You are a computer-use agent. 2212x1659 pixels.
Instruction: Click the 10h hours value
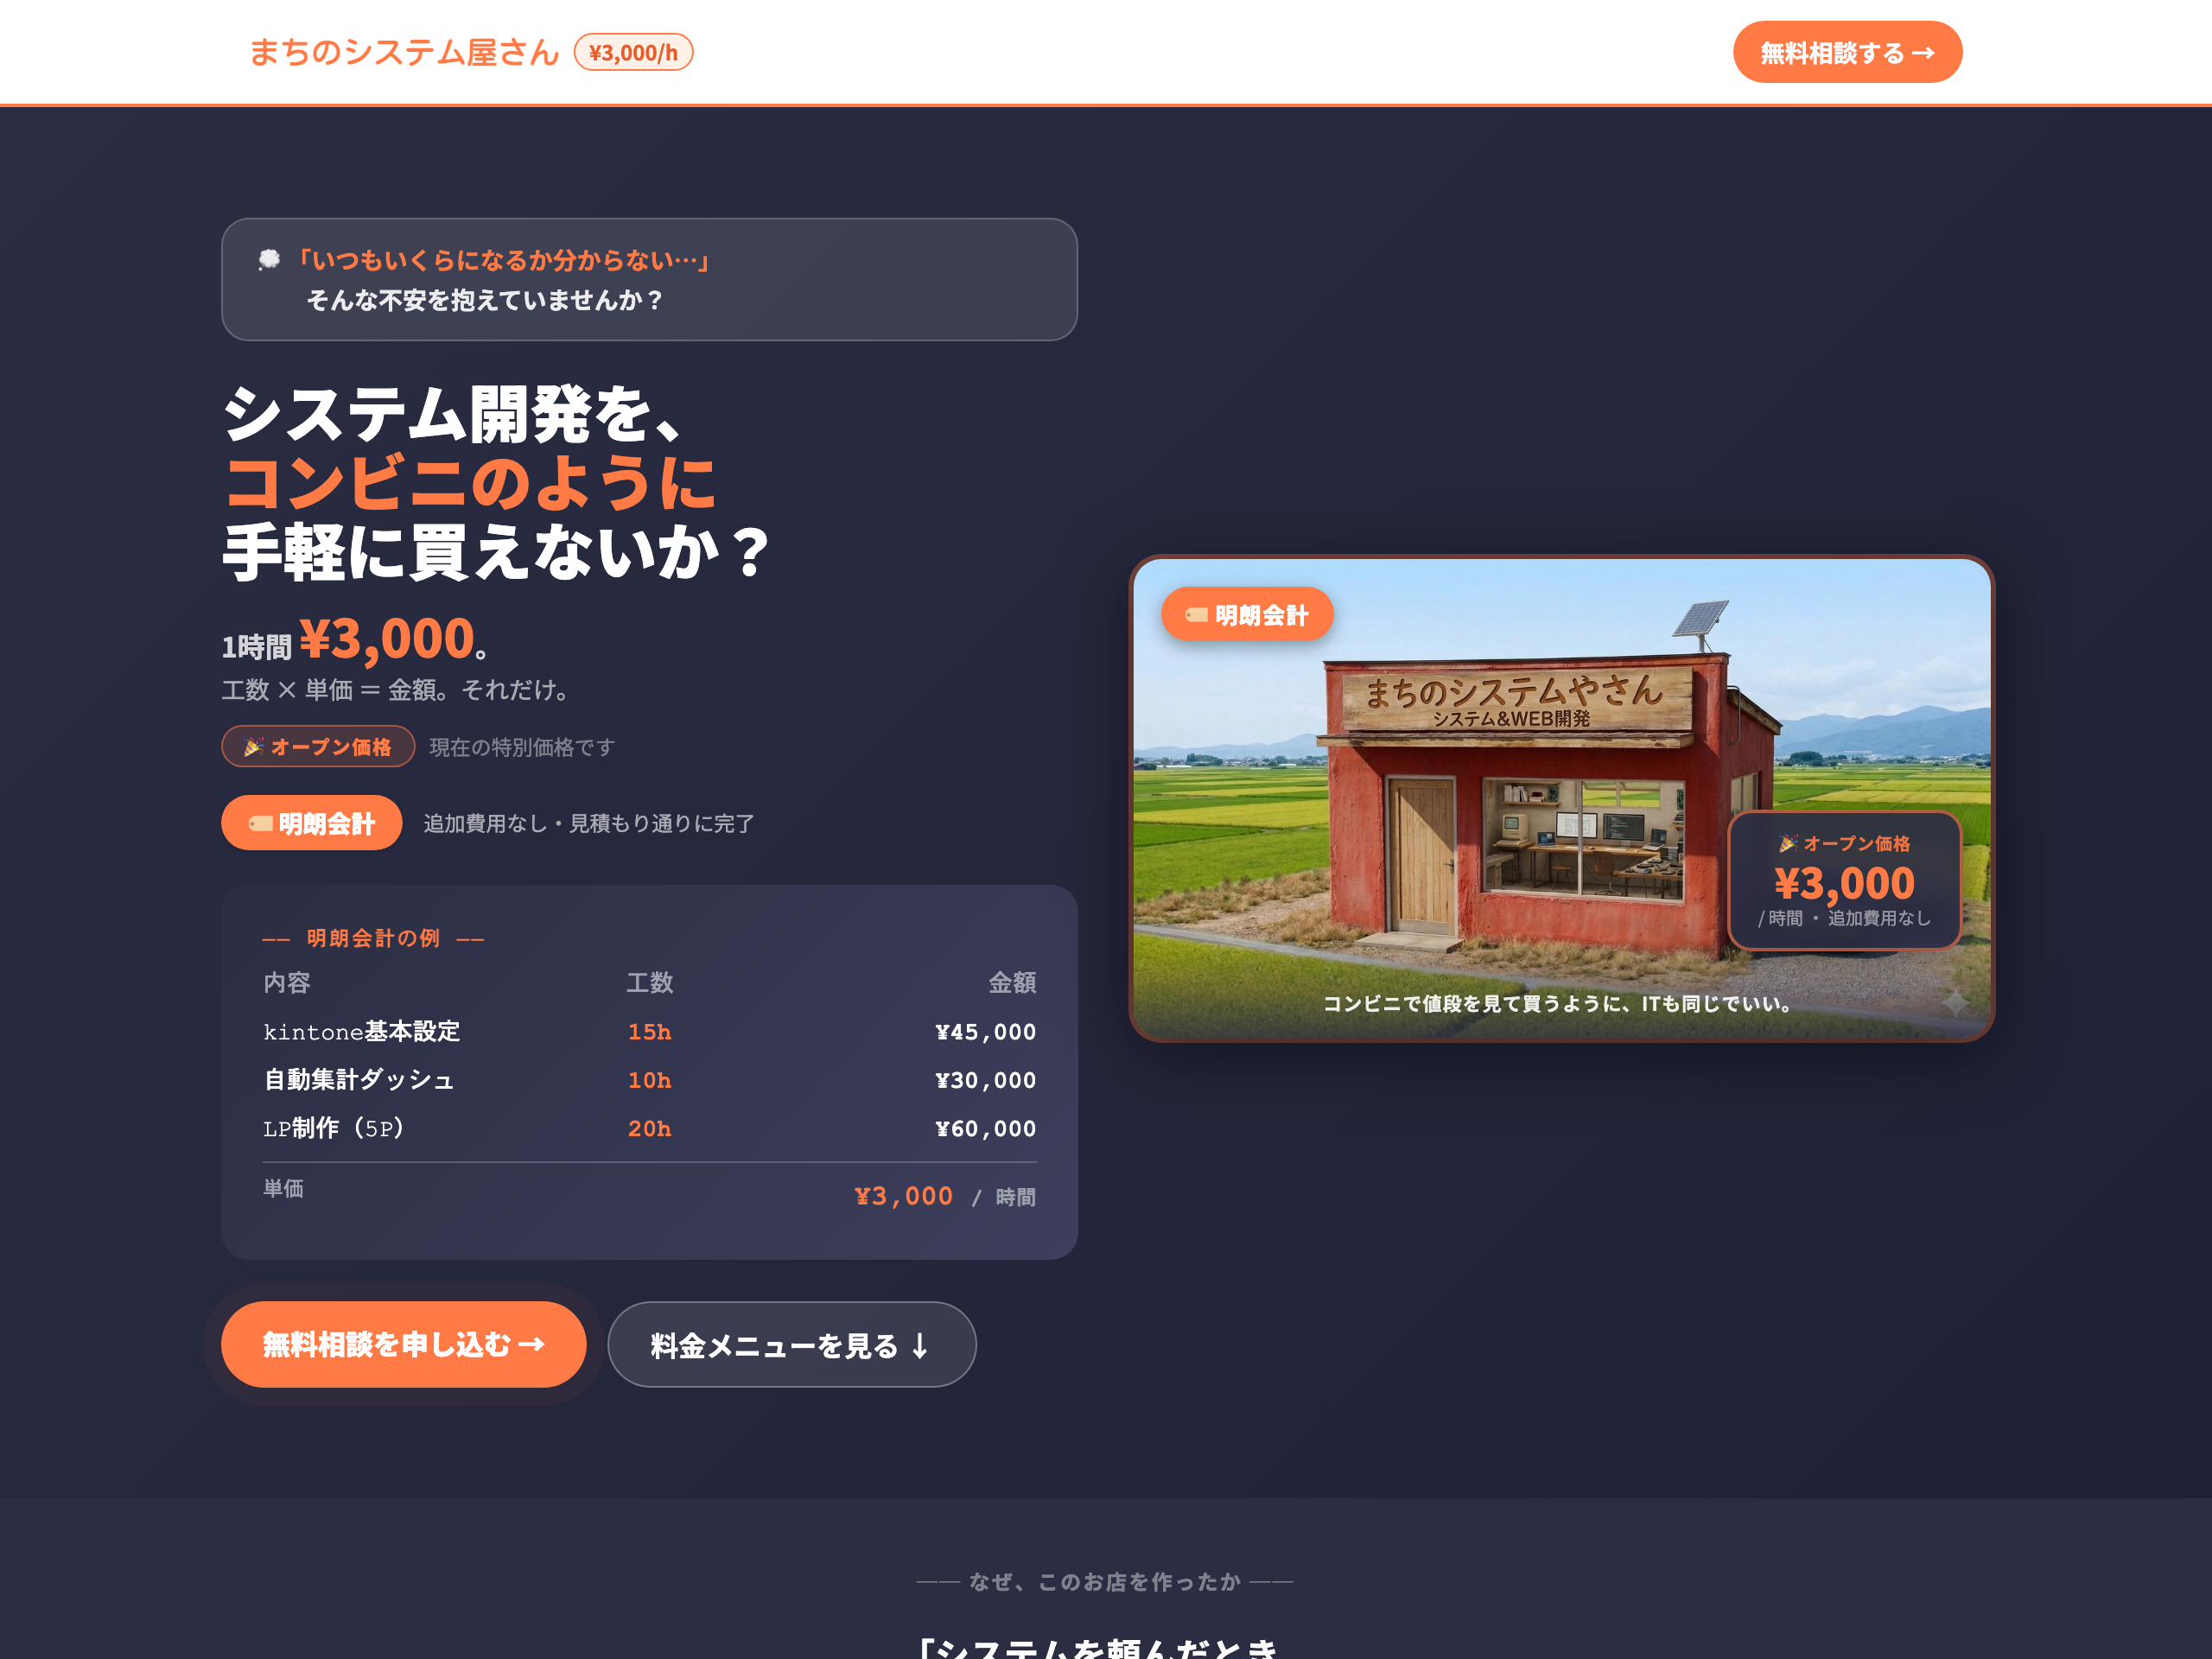coord(649,1080)
